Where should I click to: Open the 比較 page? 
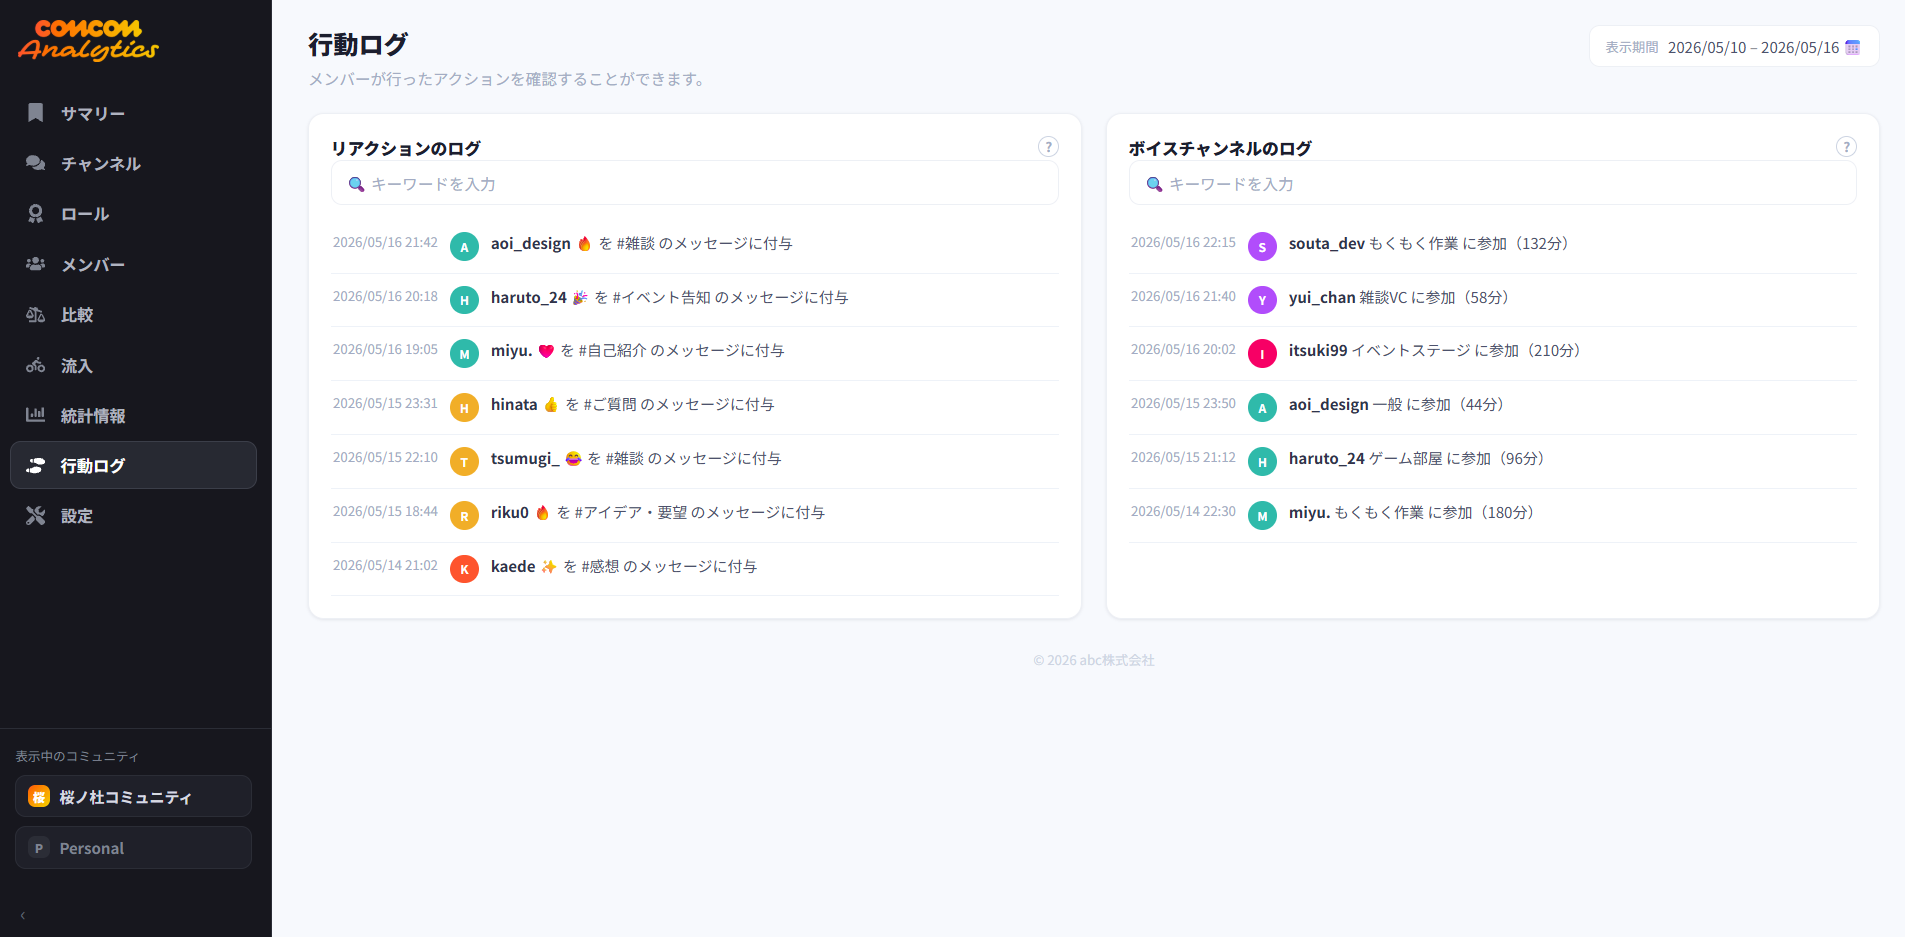point(133,314)
